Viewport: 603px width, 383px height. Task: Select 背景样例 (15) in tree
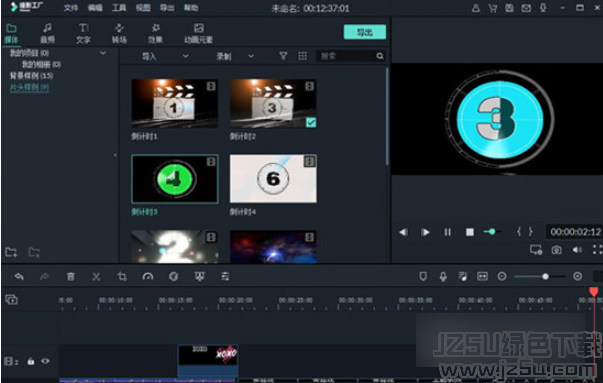pos(32,75)
